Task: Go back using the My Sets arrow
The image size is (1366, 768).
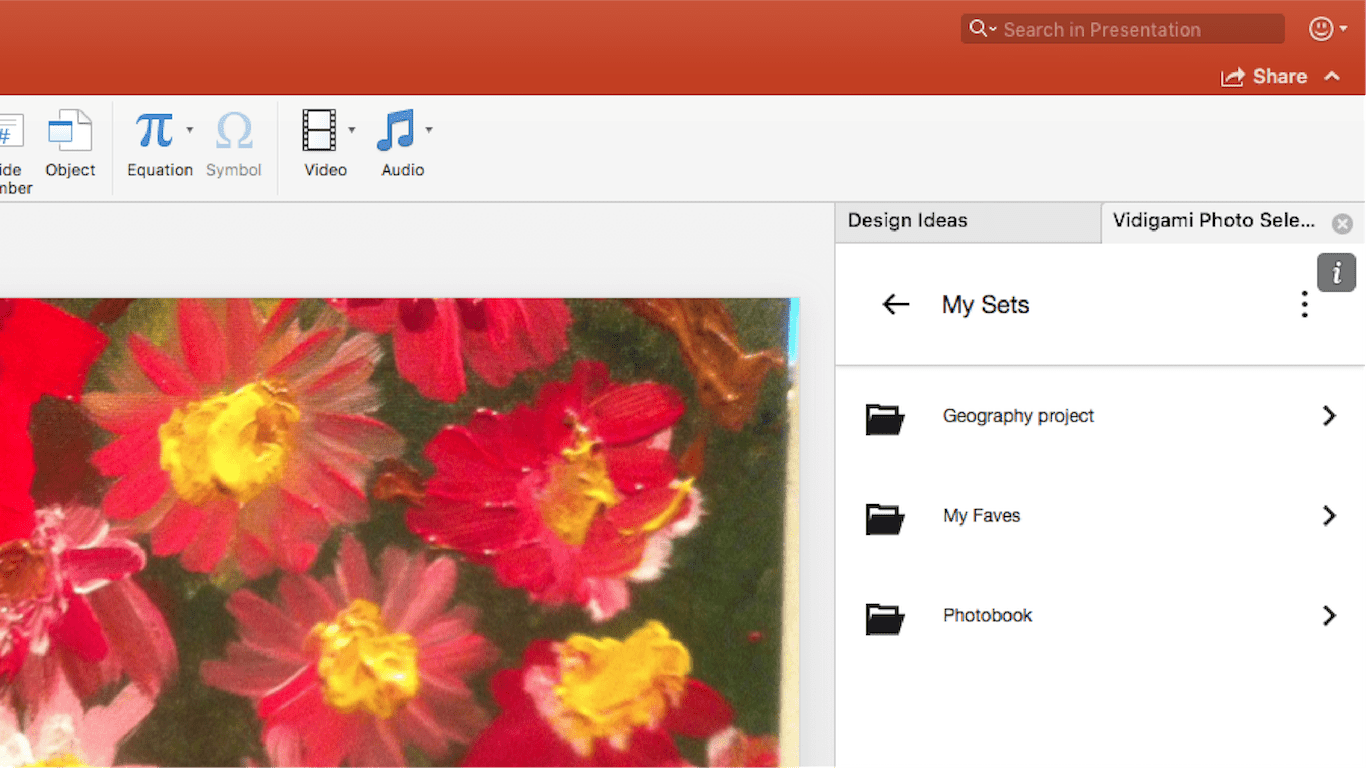Action: point(896,305)
